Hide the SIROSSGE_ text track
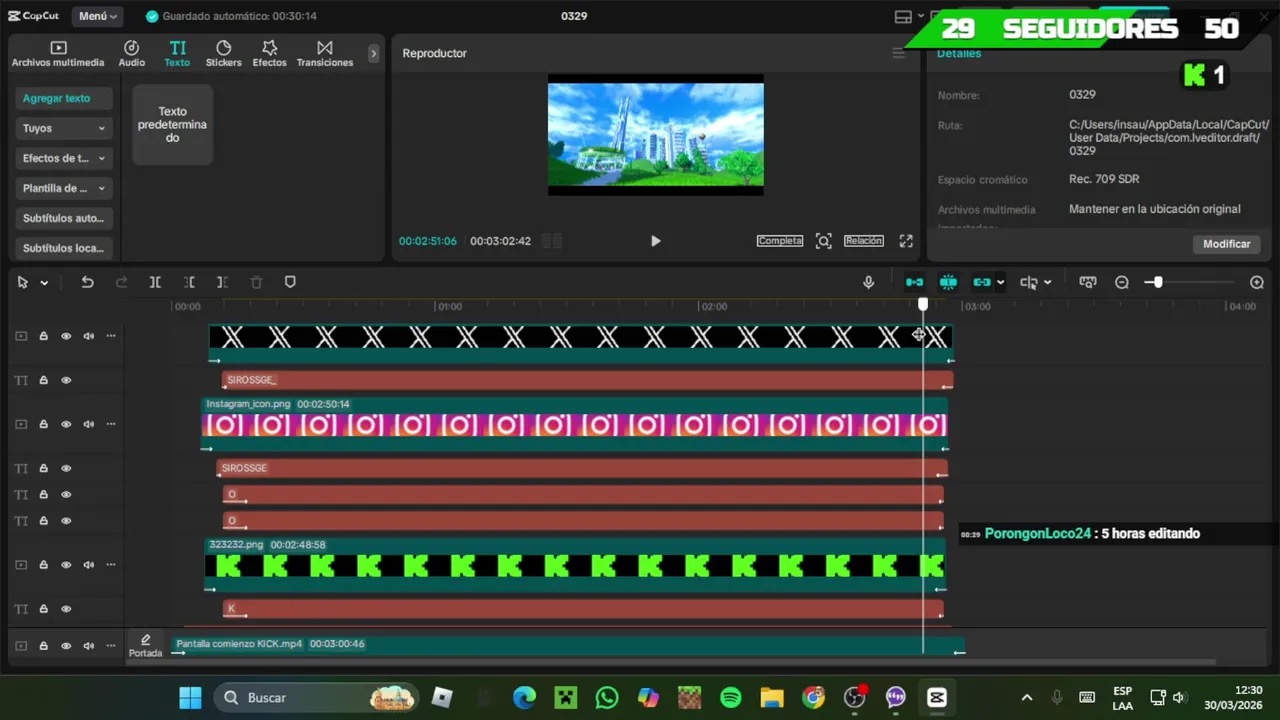The image size is (1280, 720). (x=66, y=380)
